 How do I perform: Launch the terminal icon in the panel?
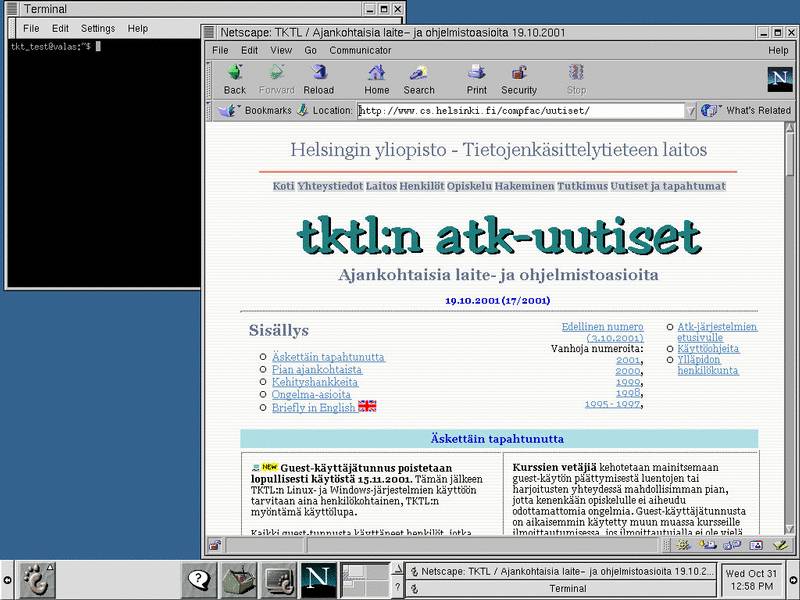point(278,580)
